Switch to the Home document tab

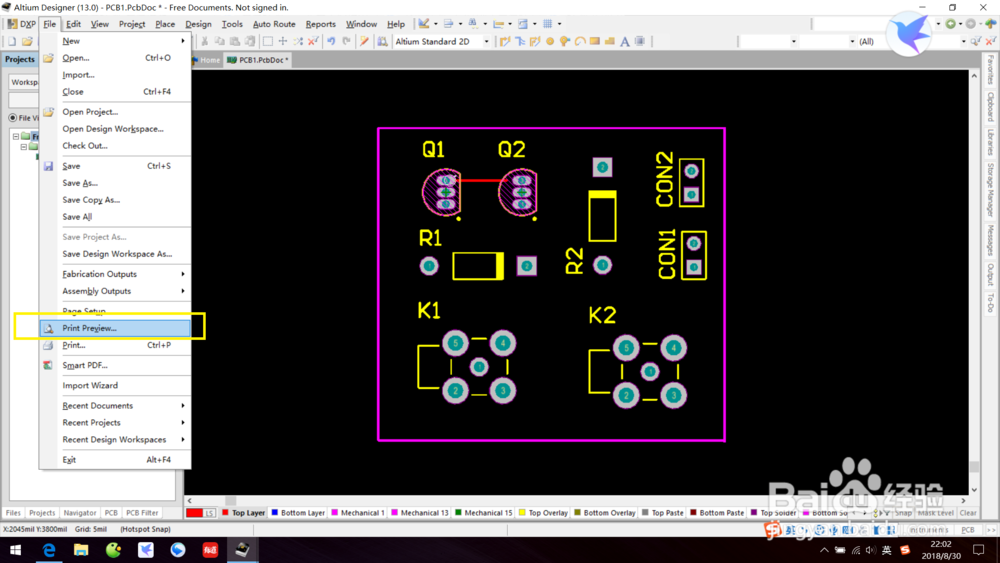[206, 60]
